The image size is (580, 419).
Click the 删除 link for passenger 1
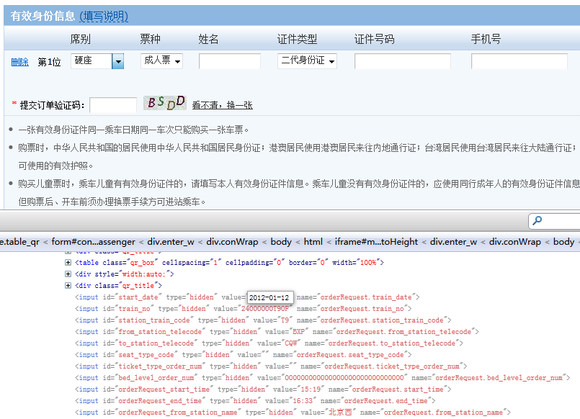(20, 62)
